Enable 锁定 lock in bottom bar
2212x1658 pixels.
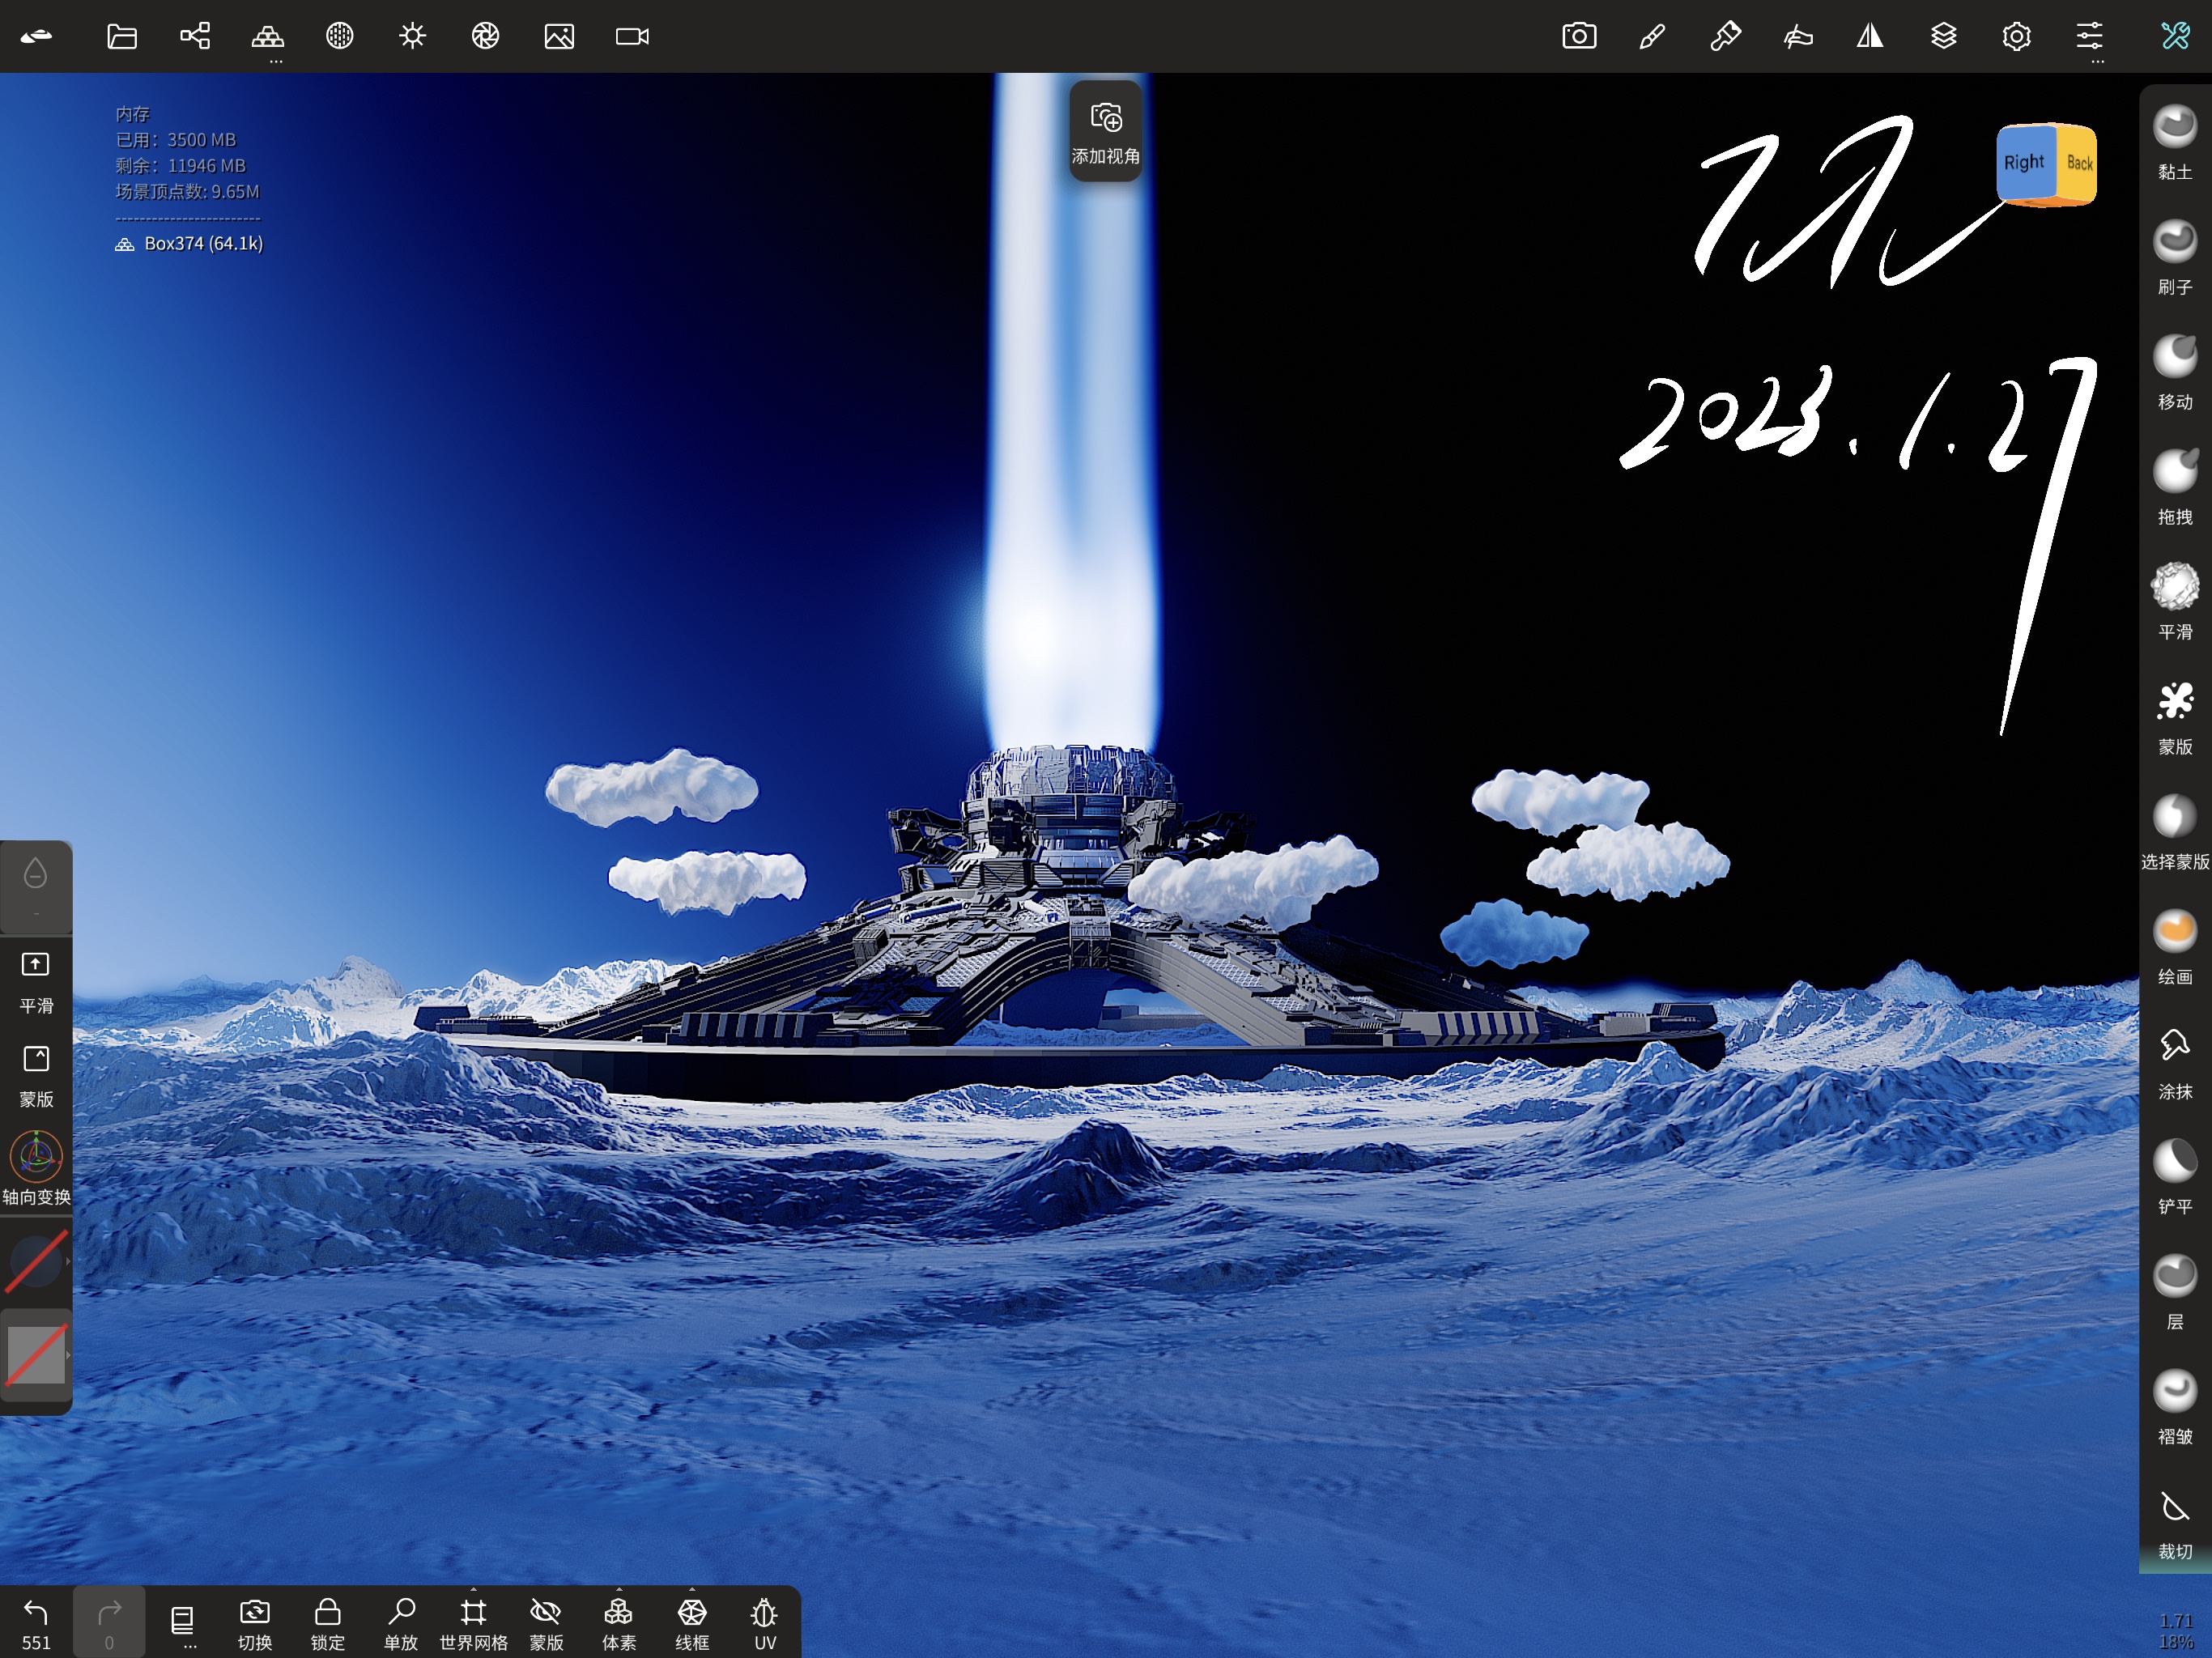[326, 1611]
